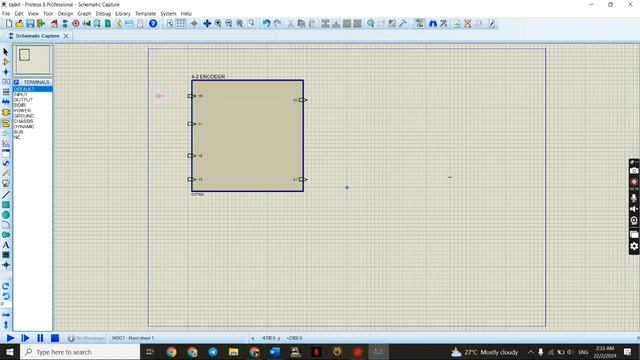Open Netflix from the taskbar
Screen dimensions: 640x360
[316, 352]
